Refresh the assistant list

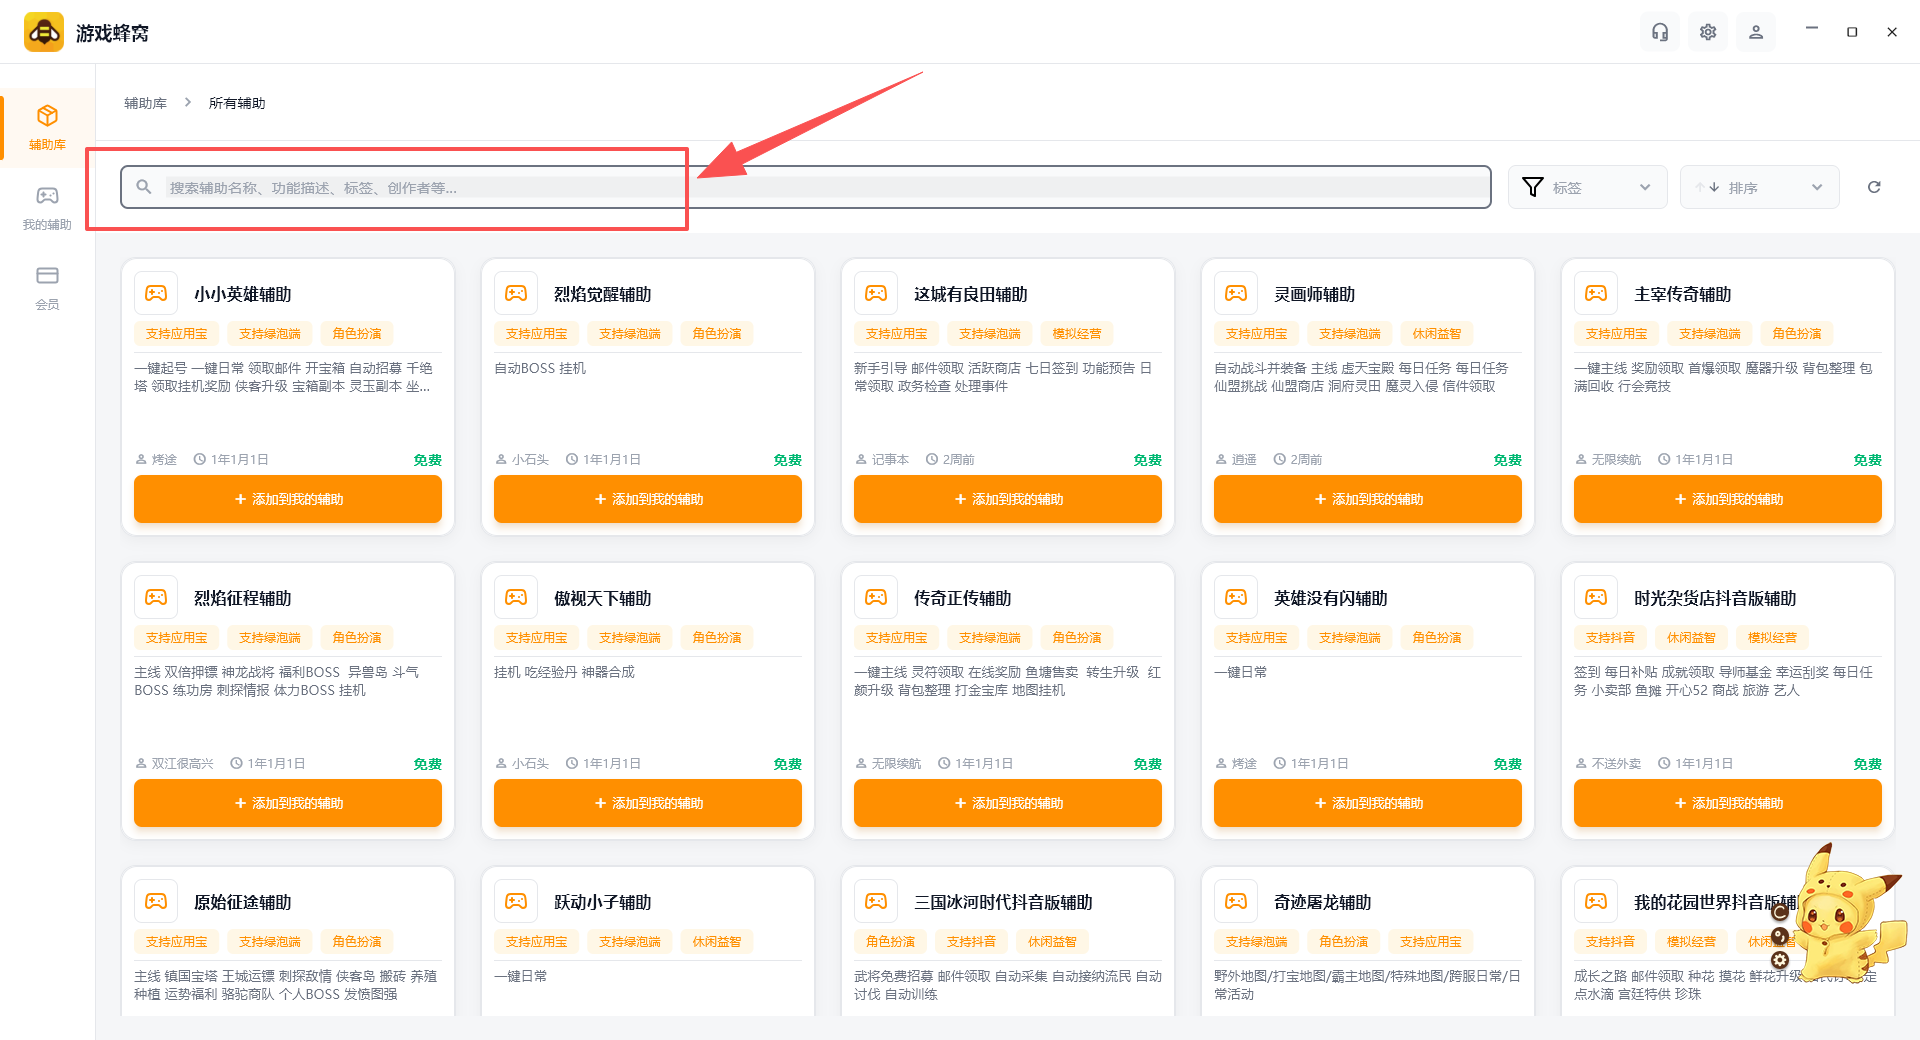coord(1874,187)
